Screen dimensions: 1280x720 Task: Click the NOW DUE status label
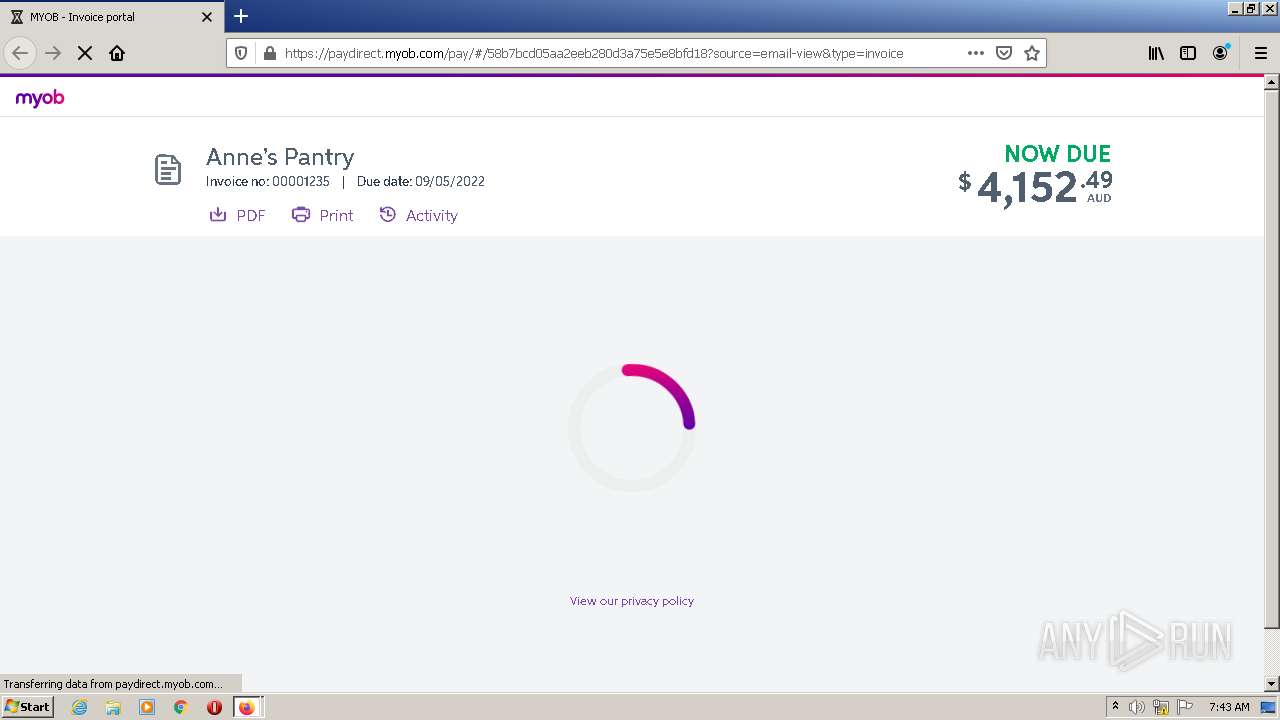point(1058,153)
